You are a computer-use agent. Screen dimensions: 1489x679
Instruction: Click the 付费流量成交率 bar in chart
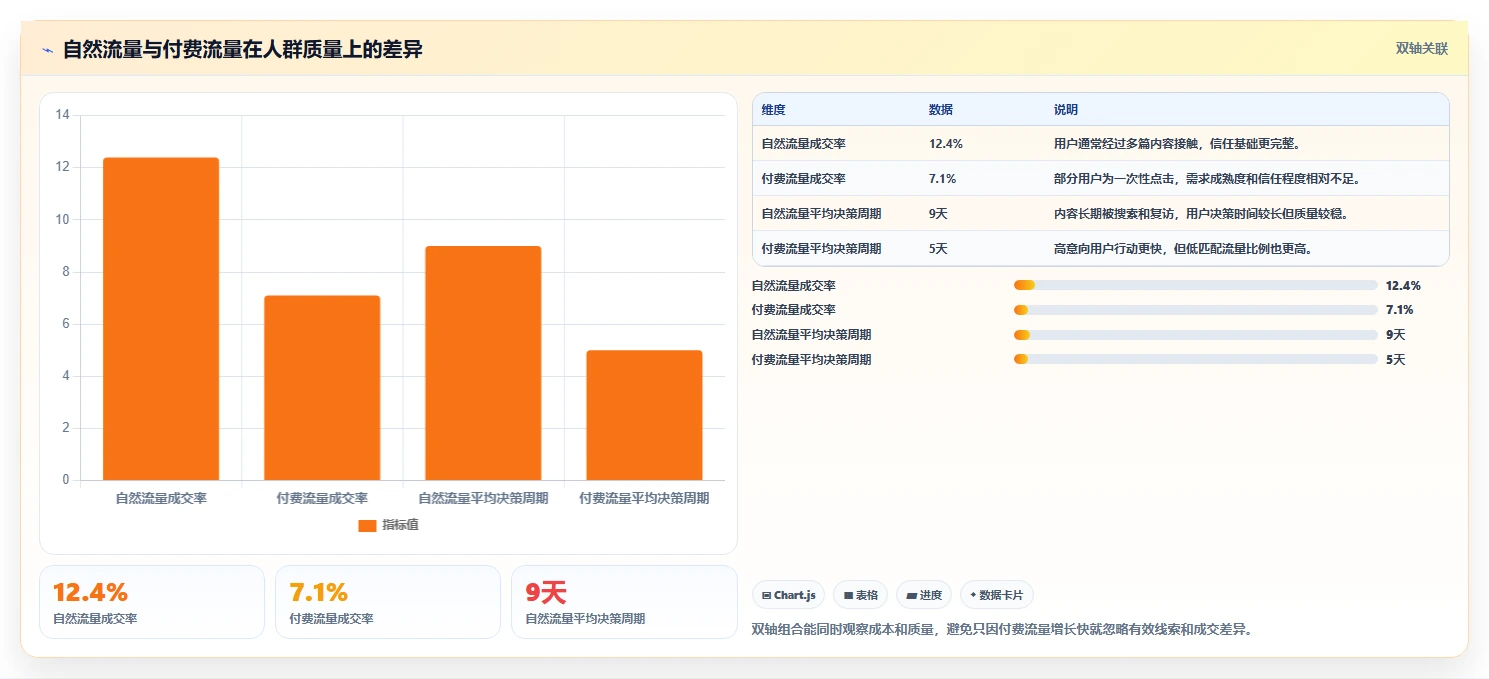322,388
